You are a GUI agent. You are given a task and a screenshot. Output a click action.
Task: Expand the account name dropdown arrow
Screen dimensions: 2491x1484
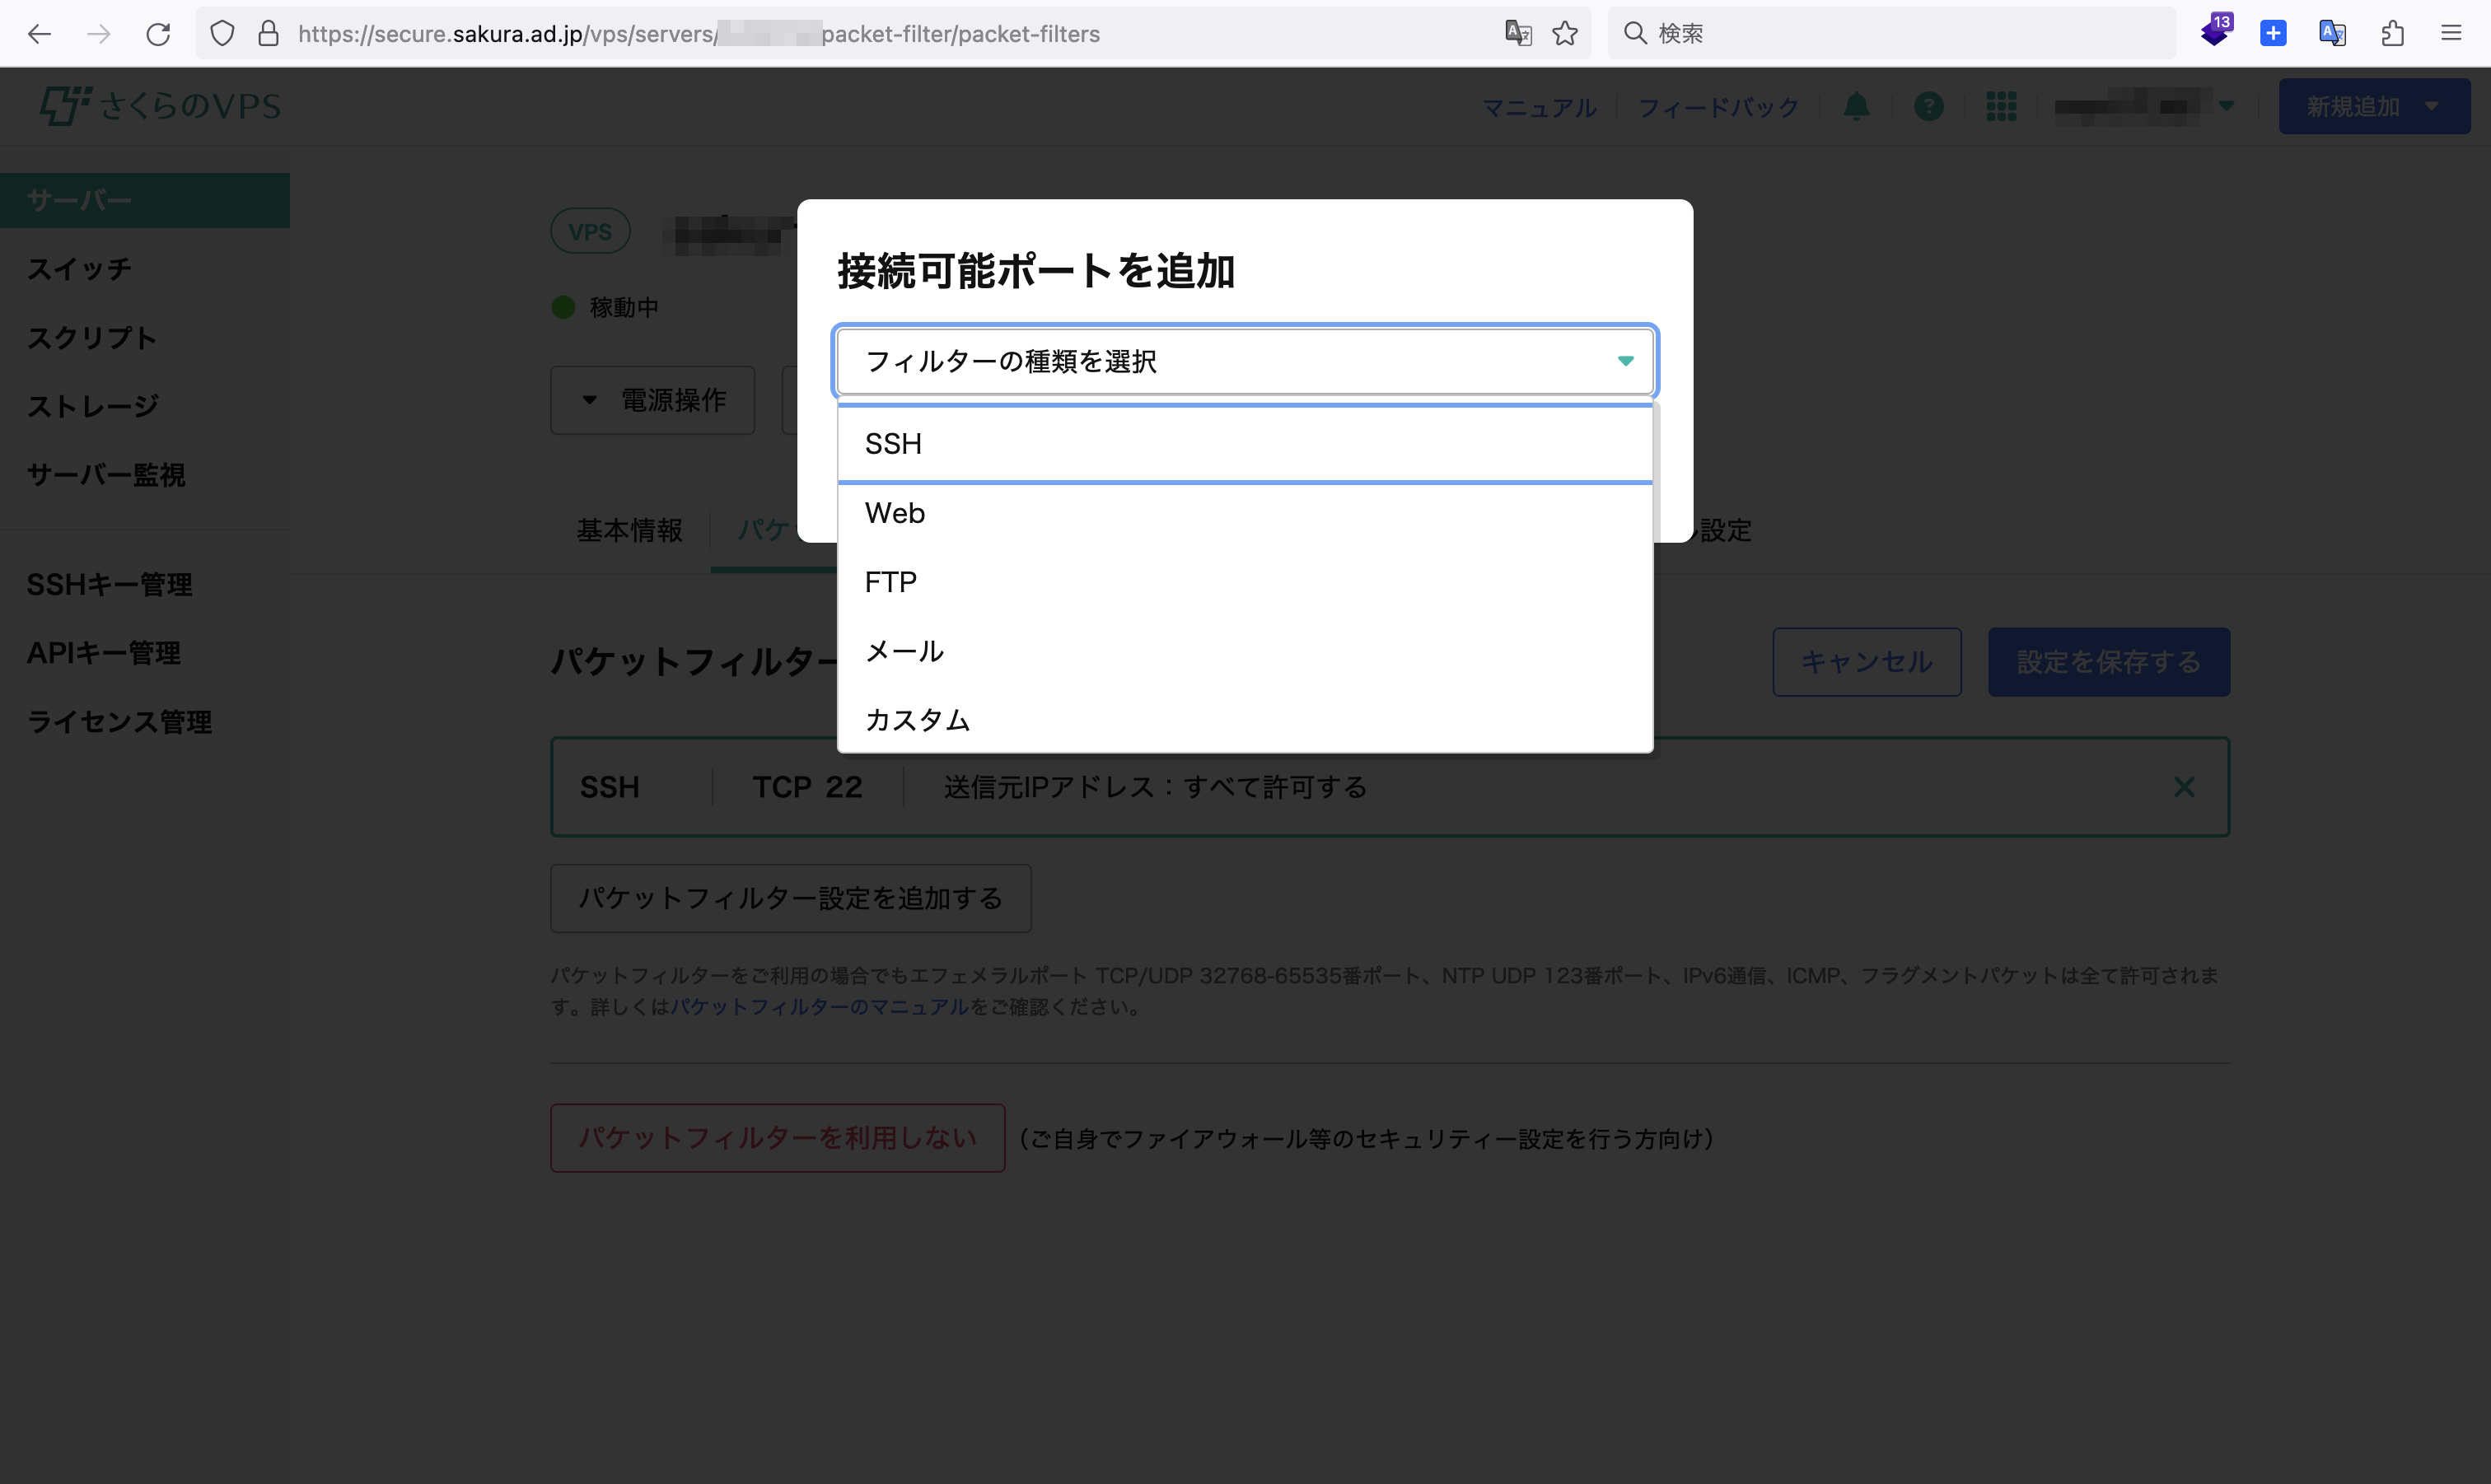pos(2226,106)
